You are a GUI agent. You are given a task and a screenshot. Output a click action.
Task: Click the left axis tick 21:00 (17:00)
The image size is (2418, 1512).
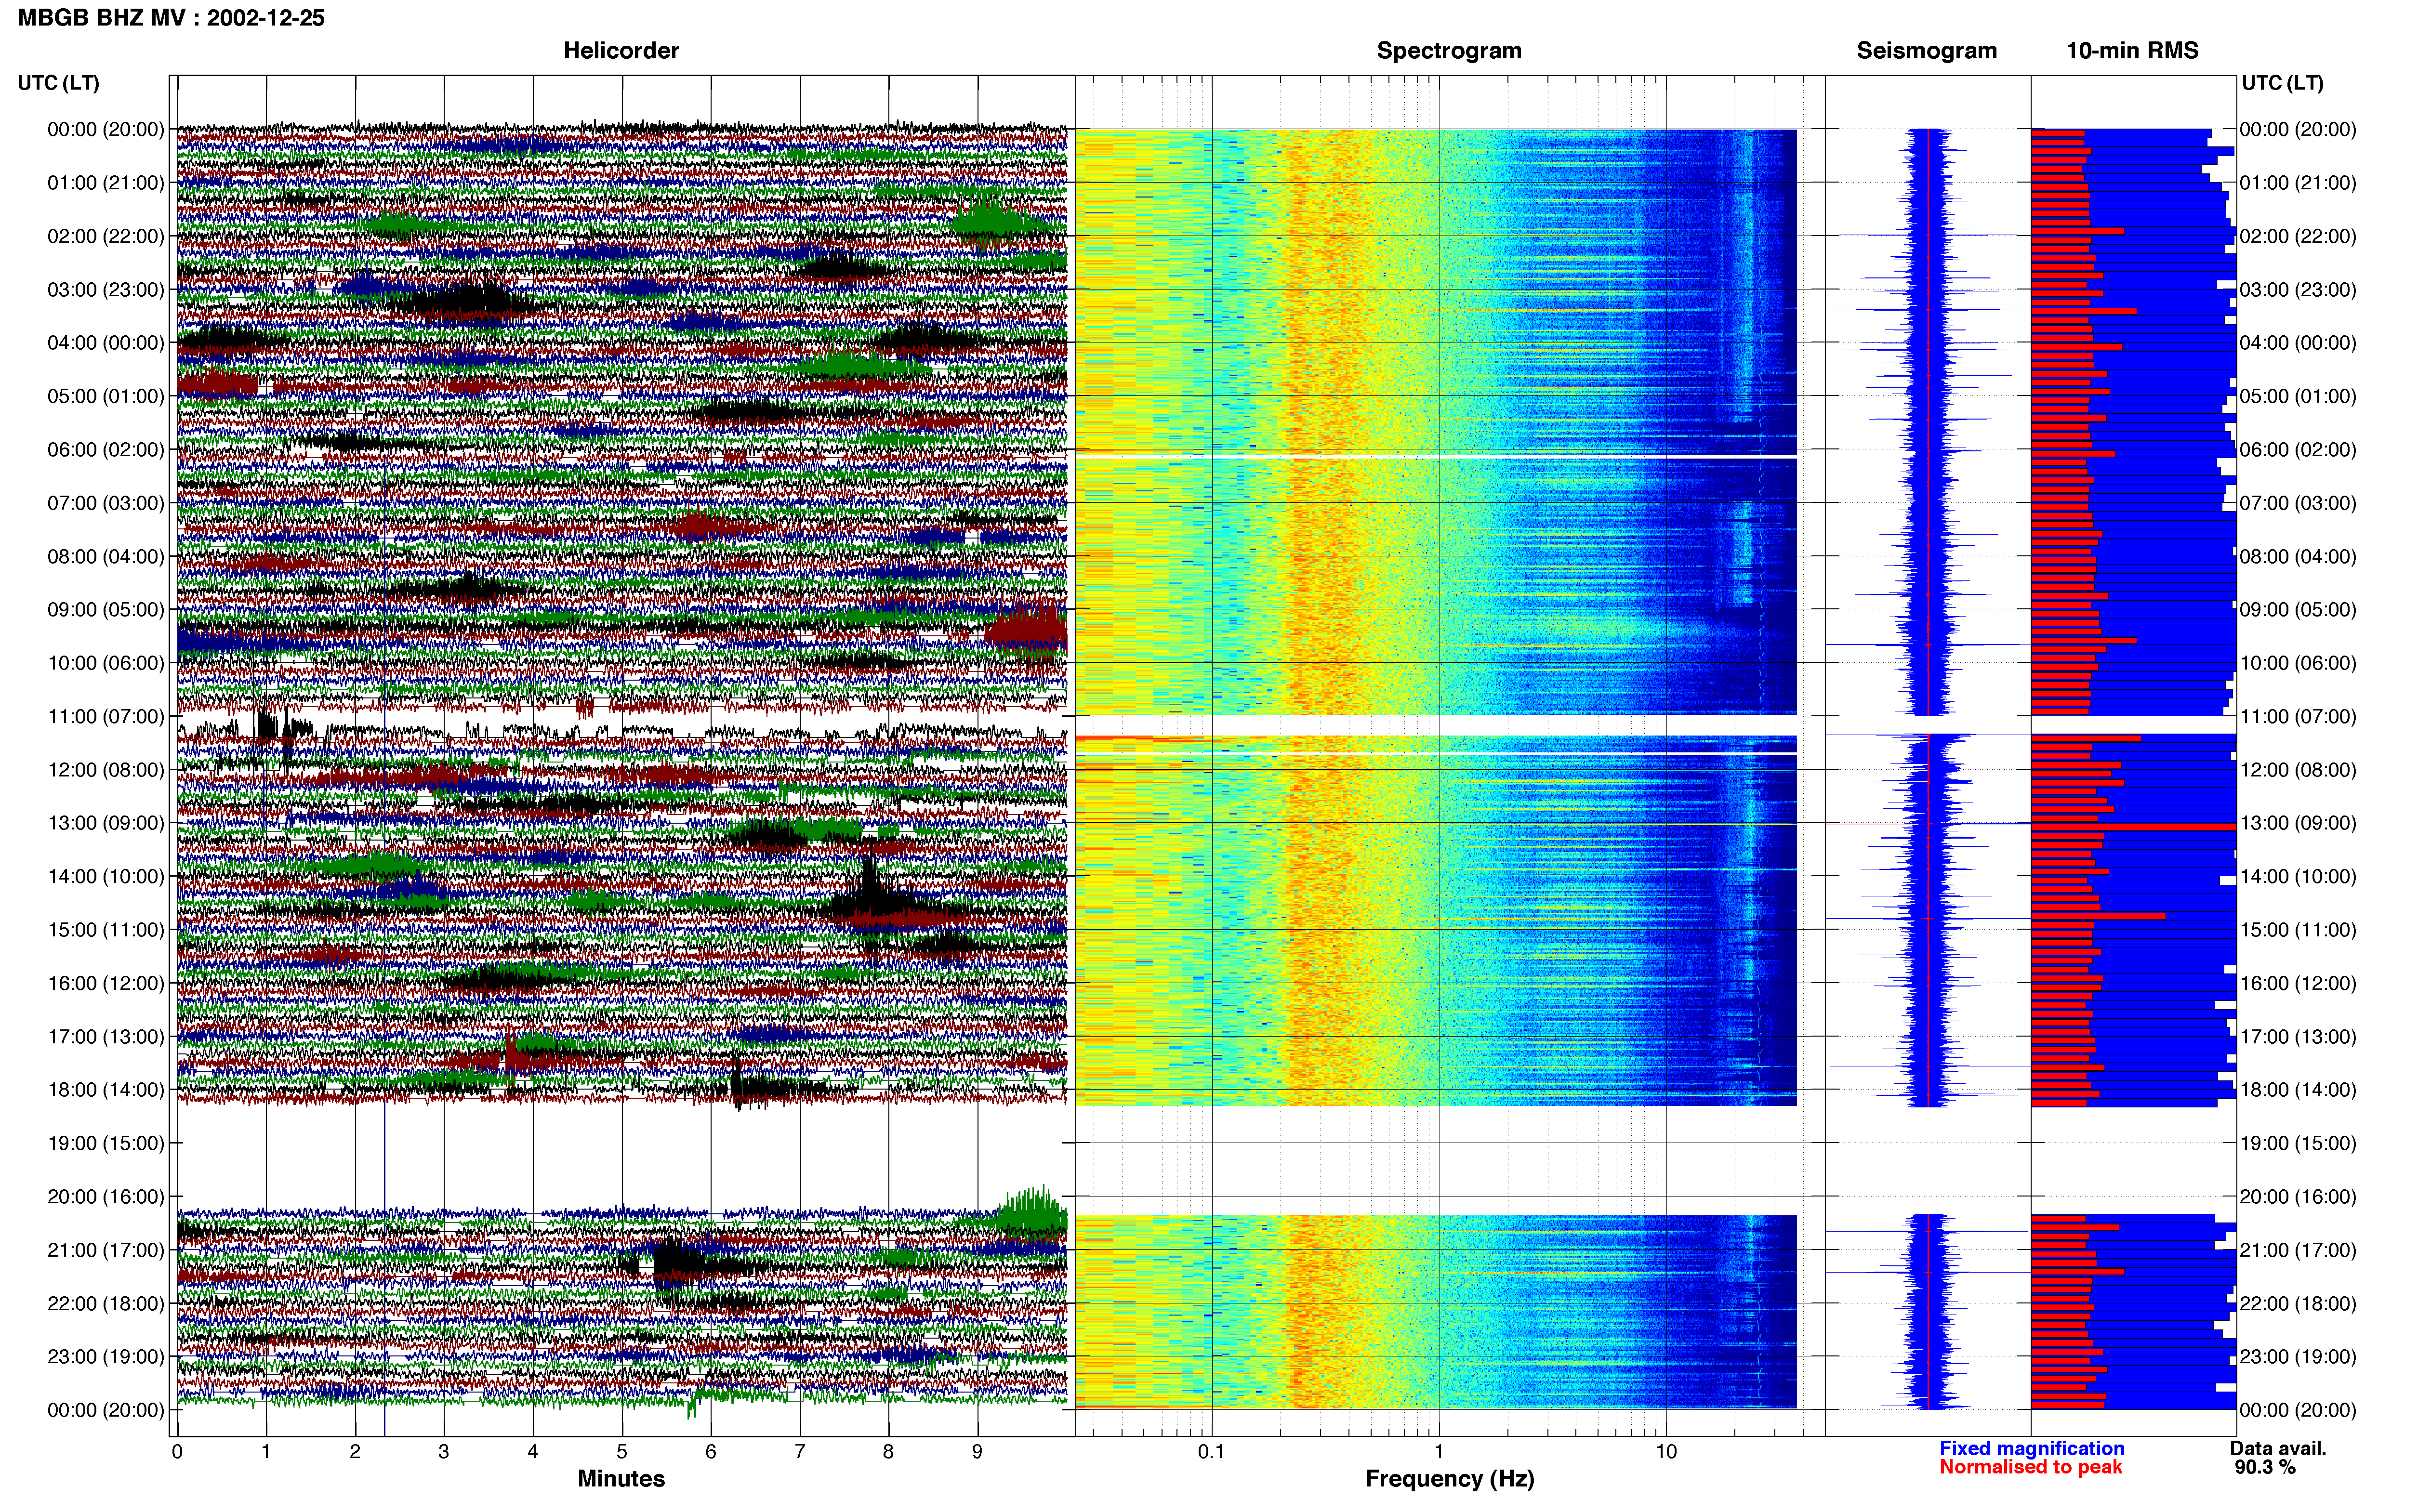point(106,1250)
